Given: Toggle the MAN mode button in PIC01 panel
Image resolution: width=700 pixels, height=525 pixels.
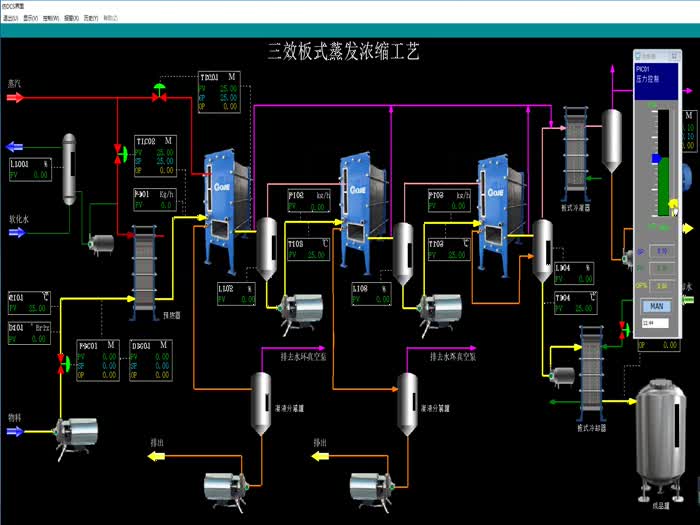Looking at the screenshot, I should tap(656, 306).
